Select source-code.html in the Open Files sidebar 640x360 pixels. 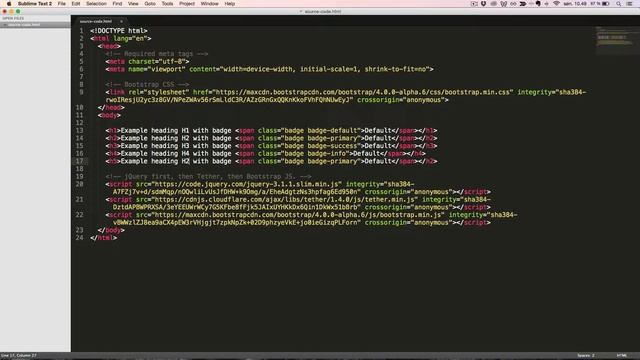pos(35,25)
